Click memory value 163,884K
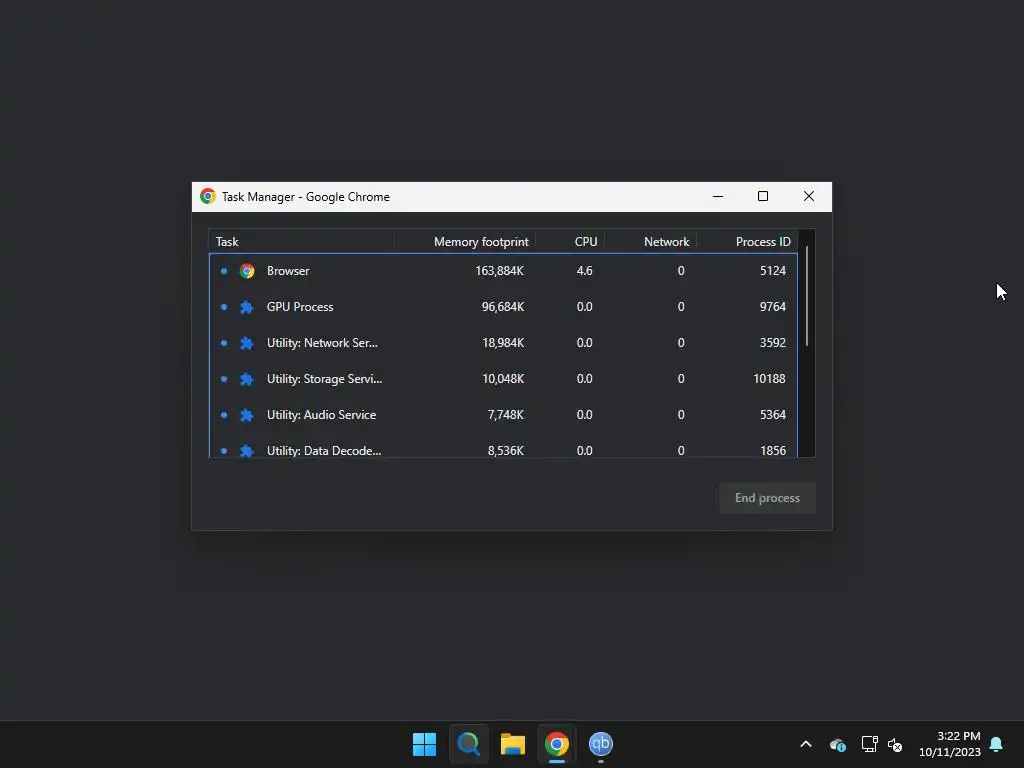The image size is (1024, 768). [500, 271]
